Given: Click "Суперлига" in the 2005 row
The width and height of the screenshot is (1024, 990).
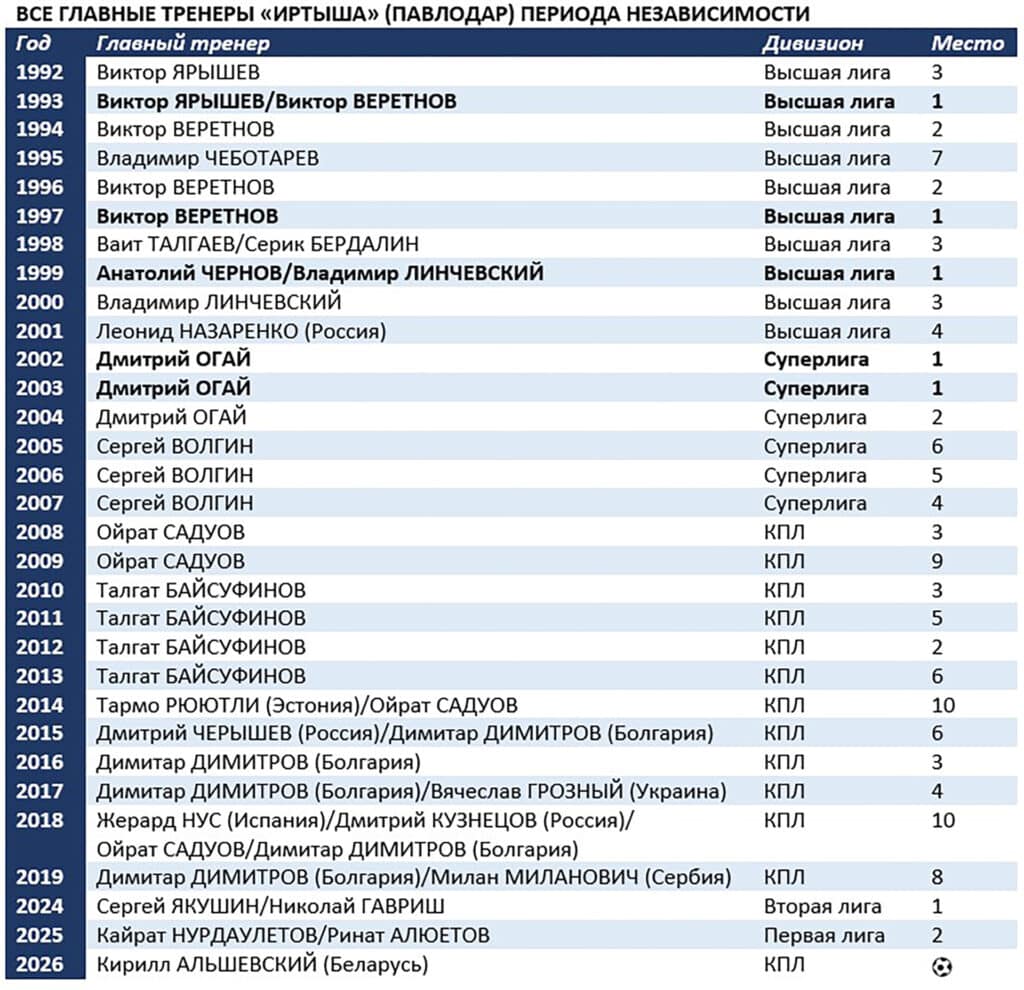Looking at the screenshot, I should (815, 446).
